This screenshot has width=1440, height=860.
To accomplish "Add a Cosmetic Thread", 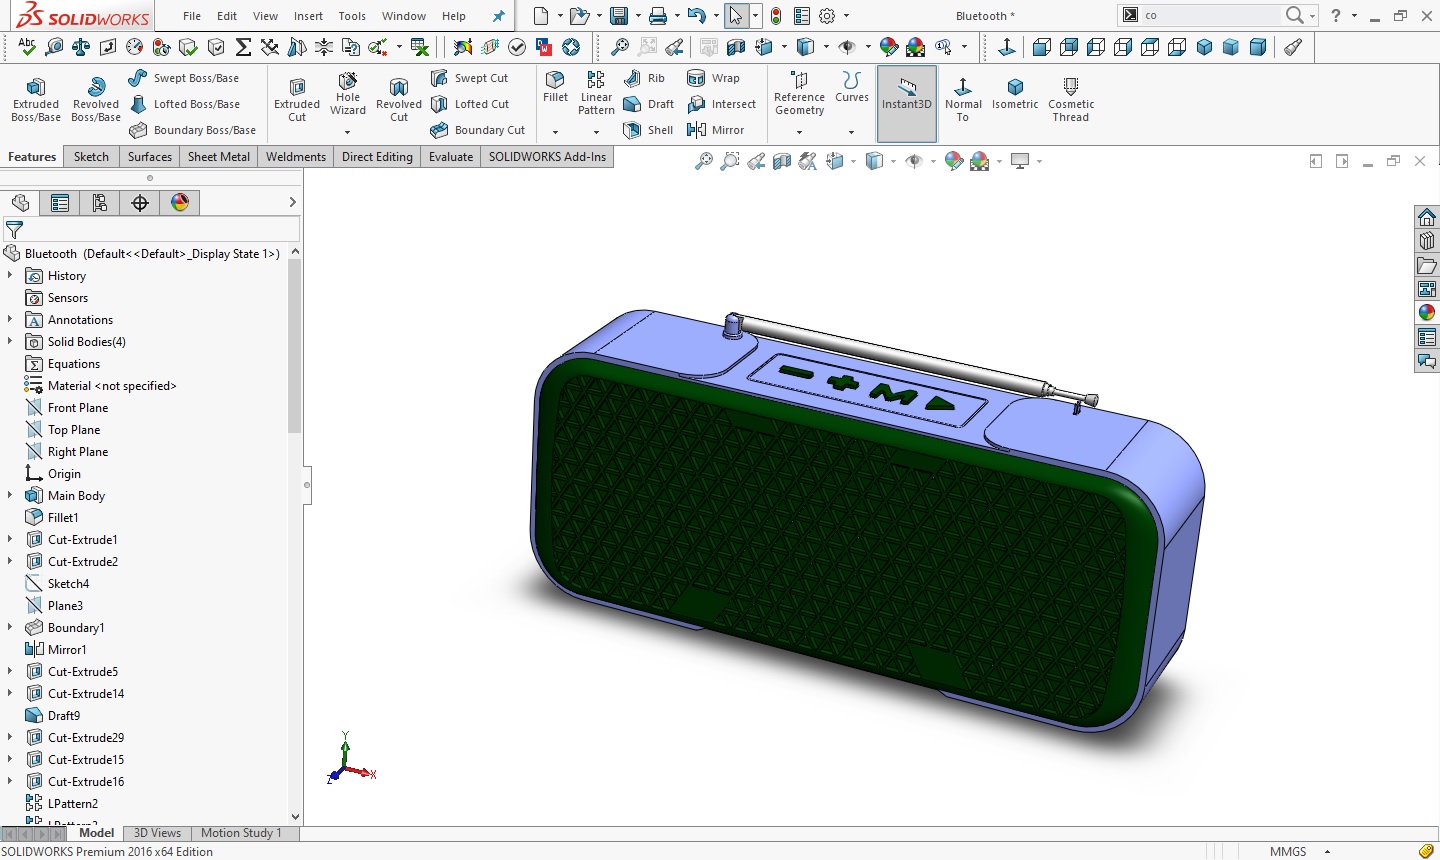I will (x=1071, y=100).
